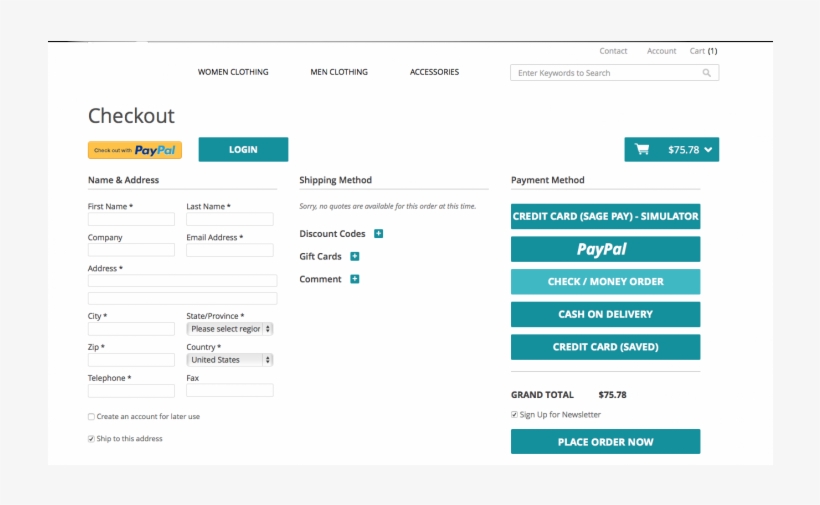This screenshot has width=820, height=505.
Task: Open the State/Province region dropdown
Action: point(230,329)
